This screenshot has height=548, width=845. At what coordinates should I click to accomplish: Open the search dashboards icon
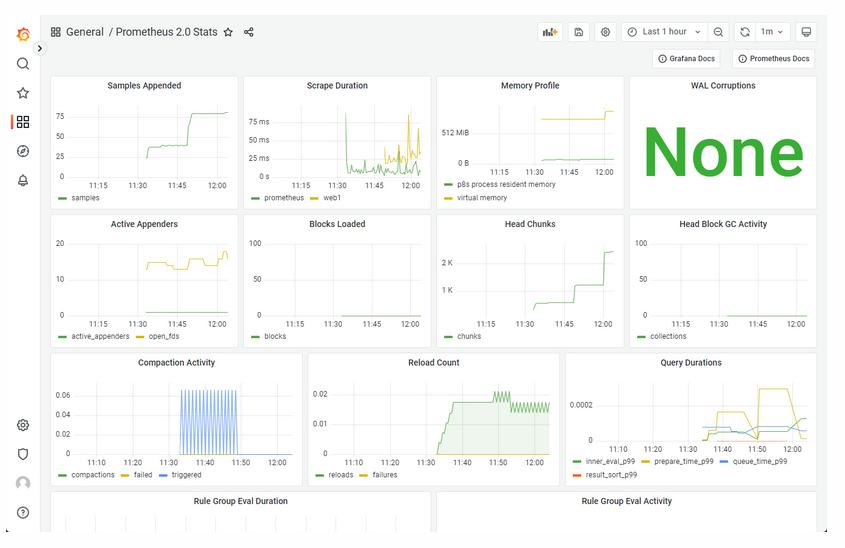[x=23, y=64]
